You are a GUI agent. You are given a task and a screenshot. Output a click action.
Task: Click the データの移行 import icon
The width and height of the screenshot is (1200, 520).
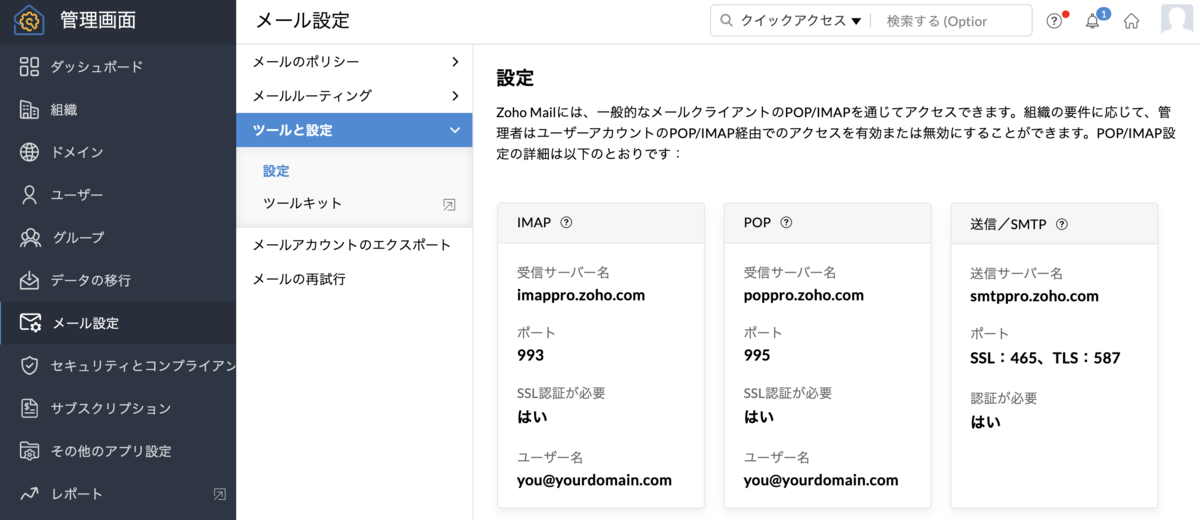[29, 280]
